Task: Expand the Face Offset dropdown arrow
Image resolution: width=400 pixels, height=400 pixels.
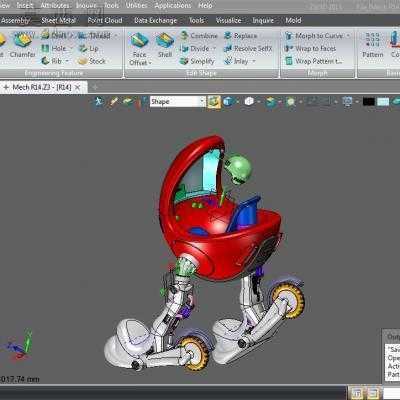Action: pos(150,63)
